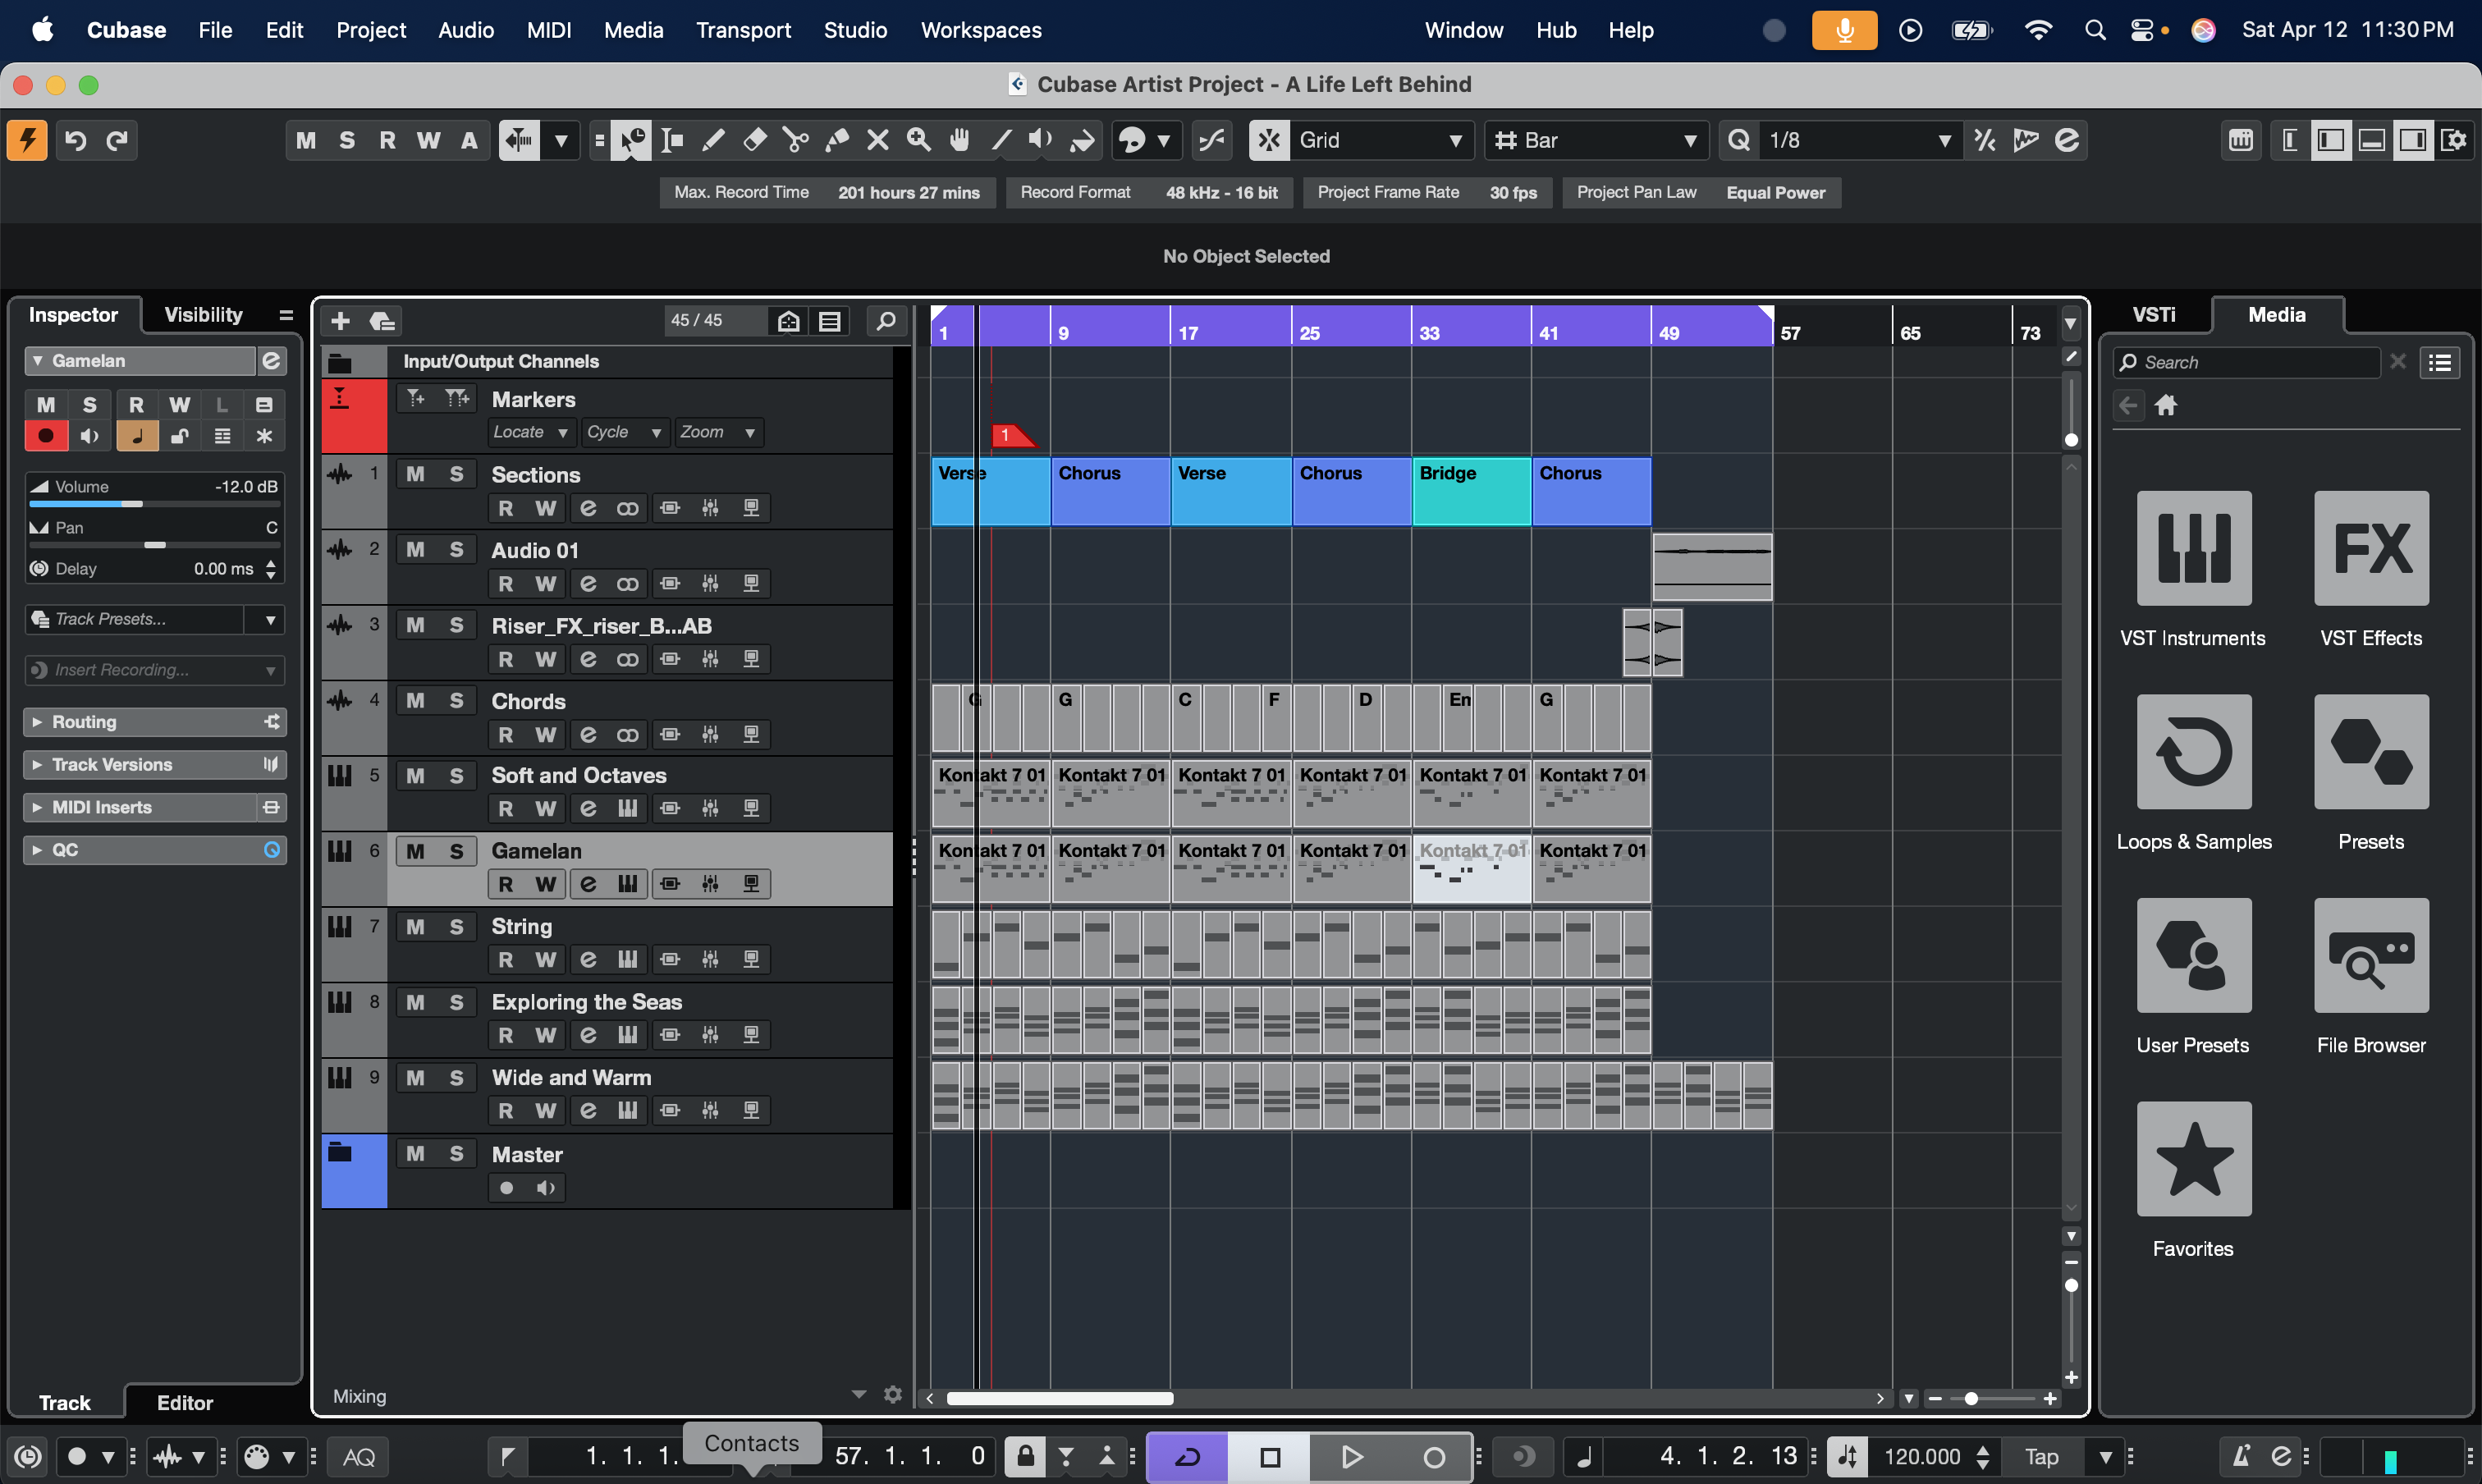Select the Glue tool

837,140
